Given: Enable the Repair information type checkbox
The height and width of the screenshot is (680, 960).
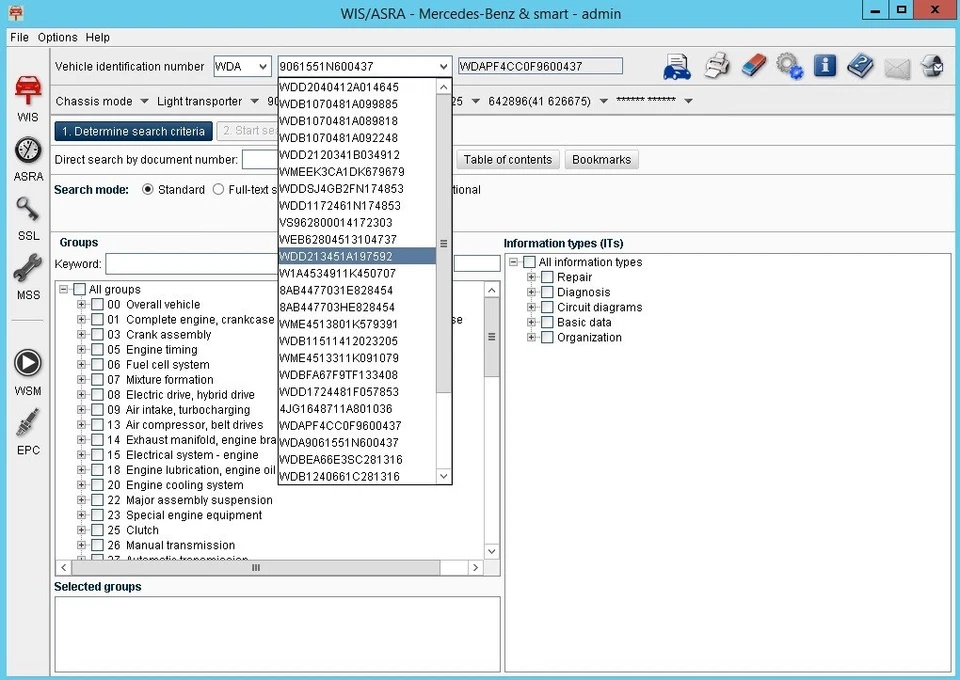Looking at the screenshot, I should point(545,277).
